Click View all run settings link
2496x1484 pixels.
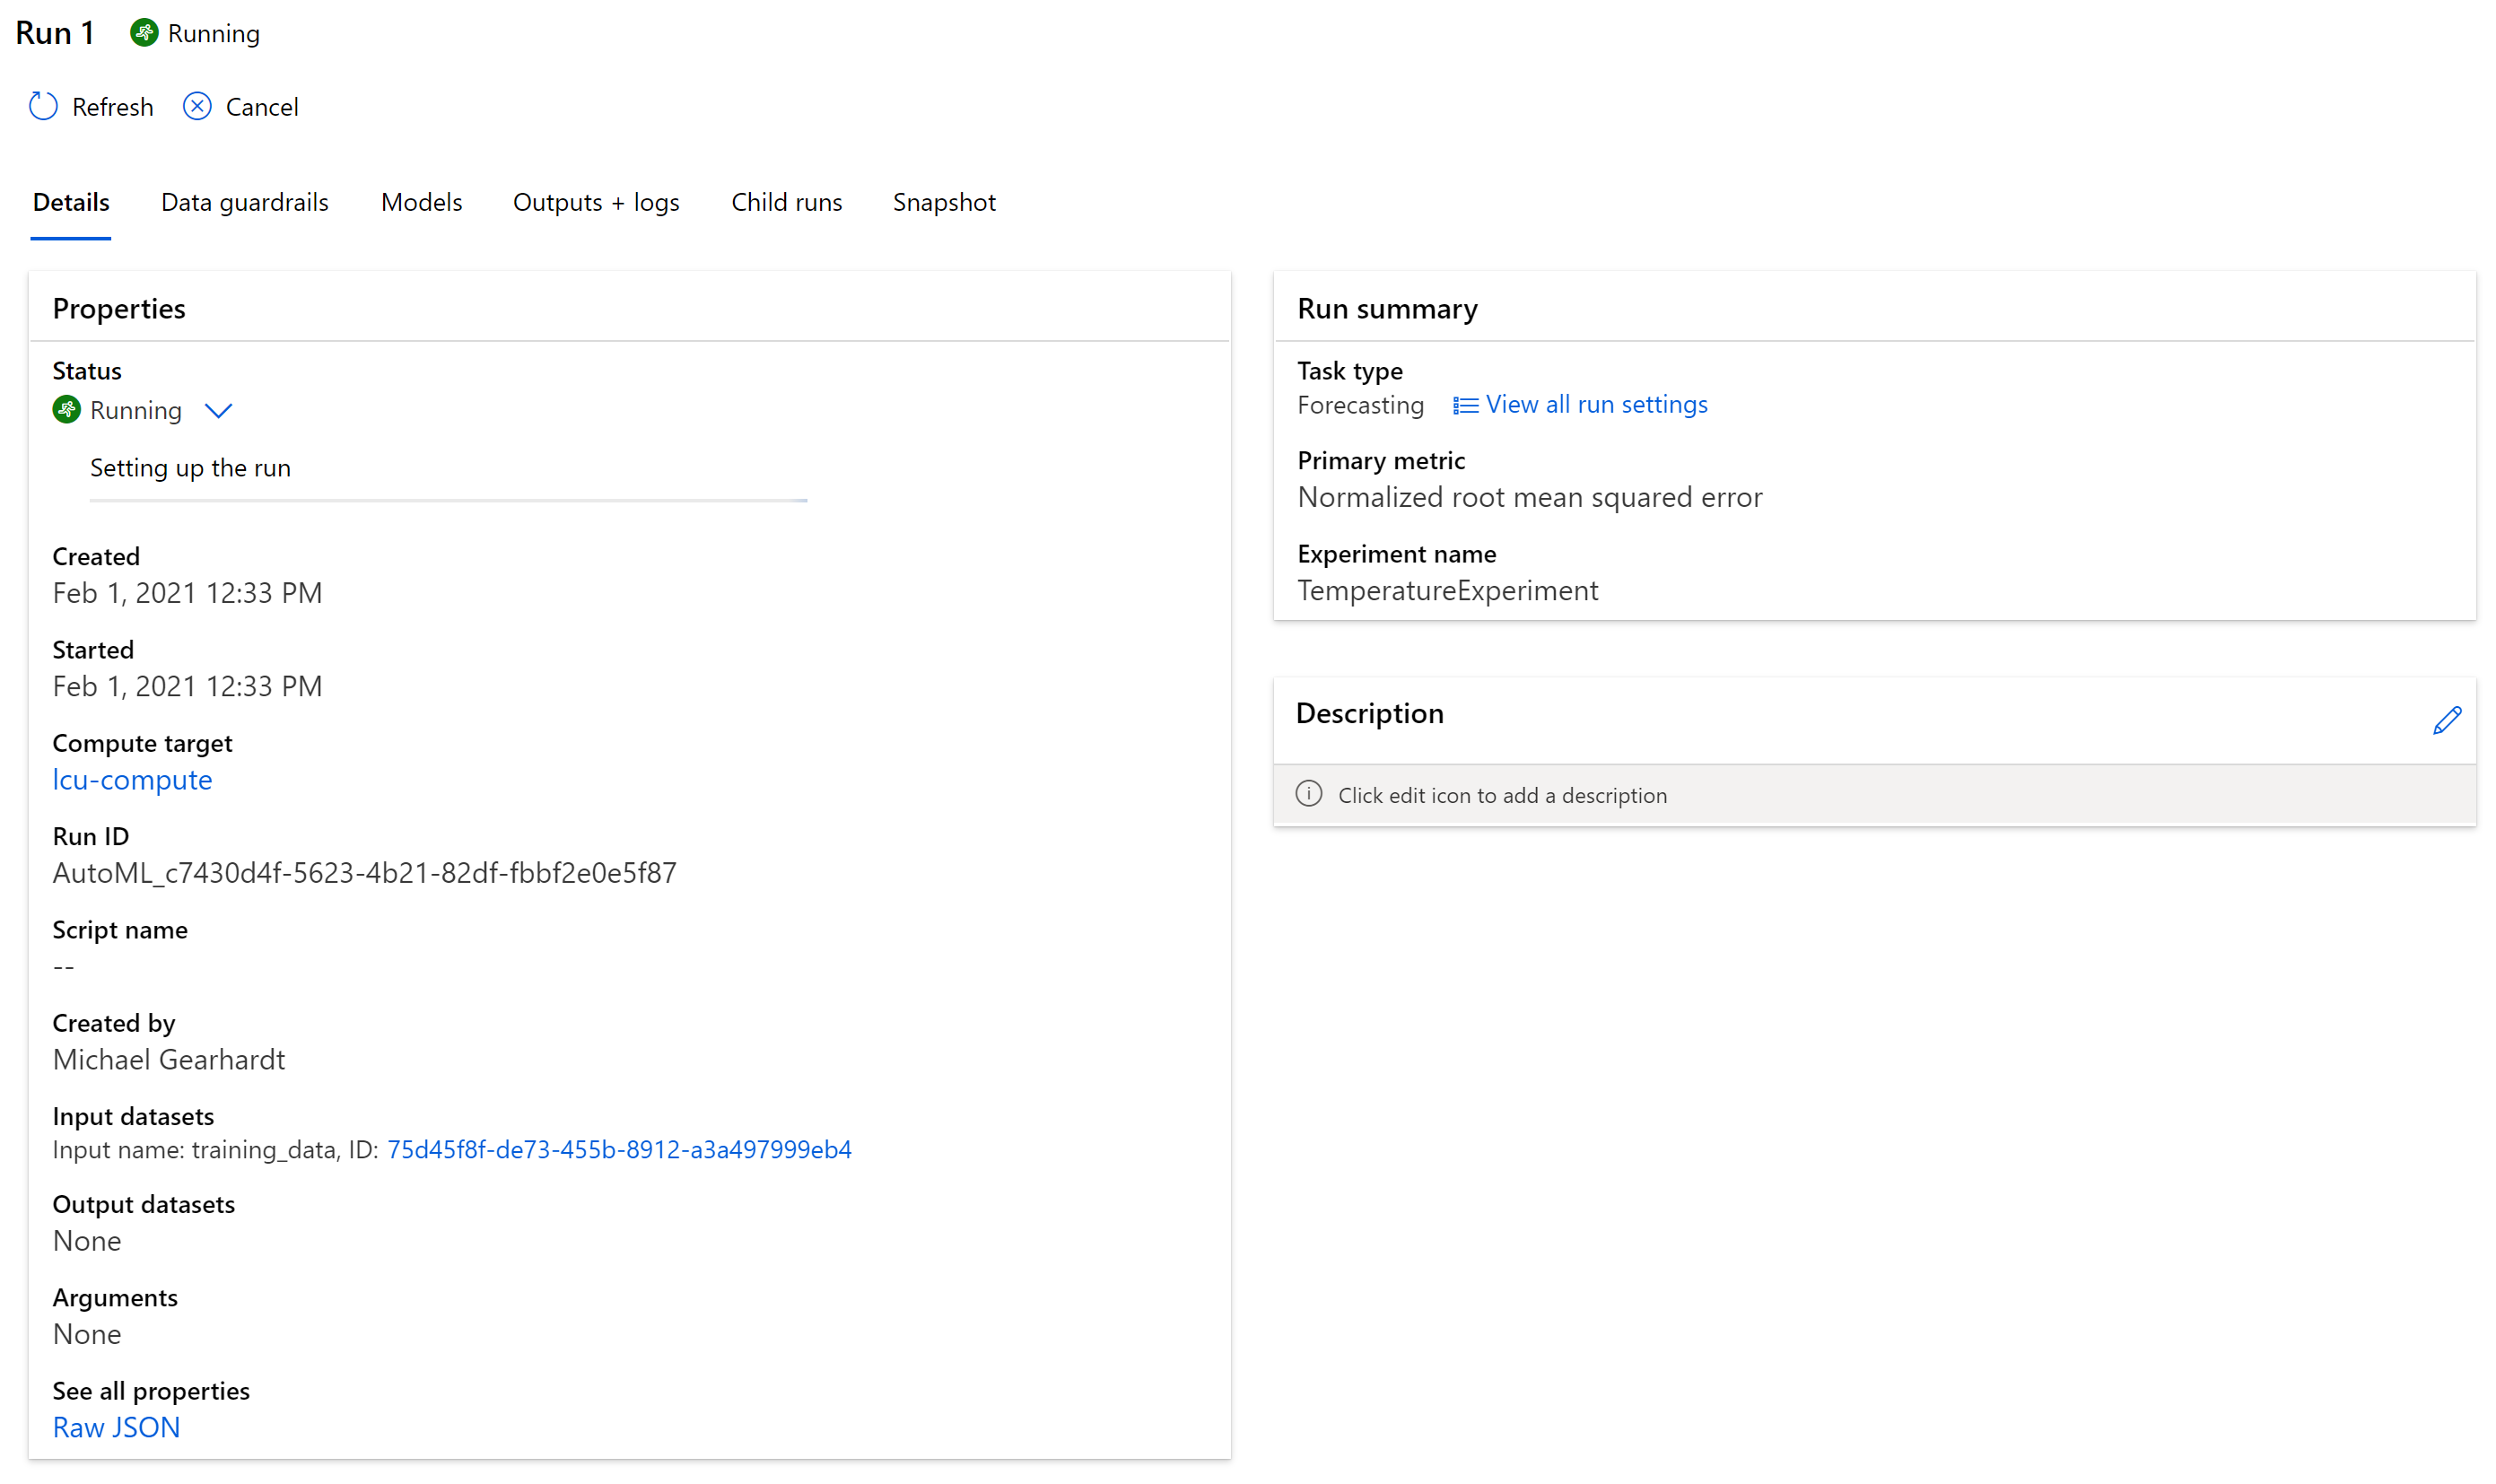(x=1597, y=404)
